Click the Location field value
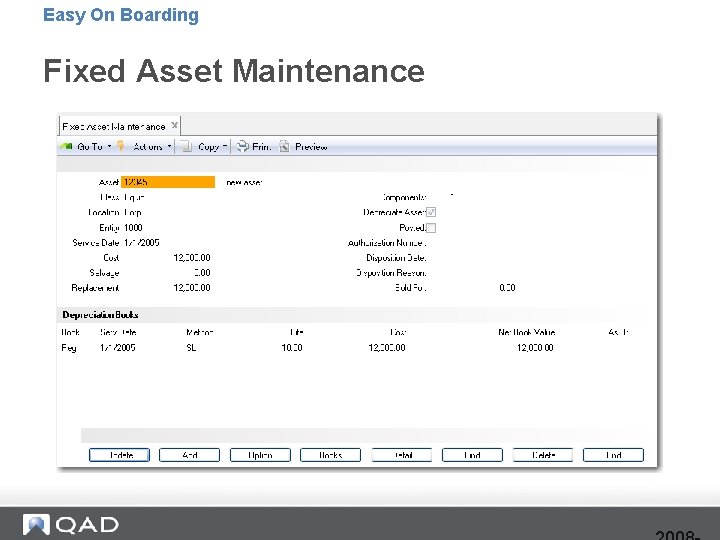The width and height of the screenshot is (720, 540). point(133,213)
